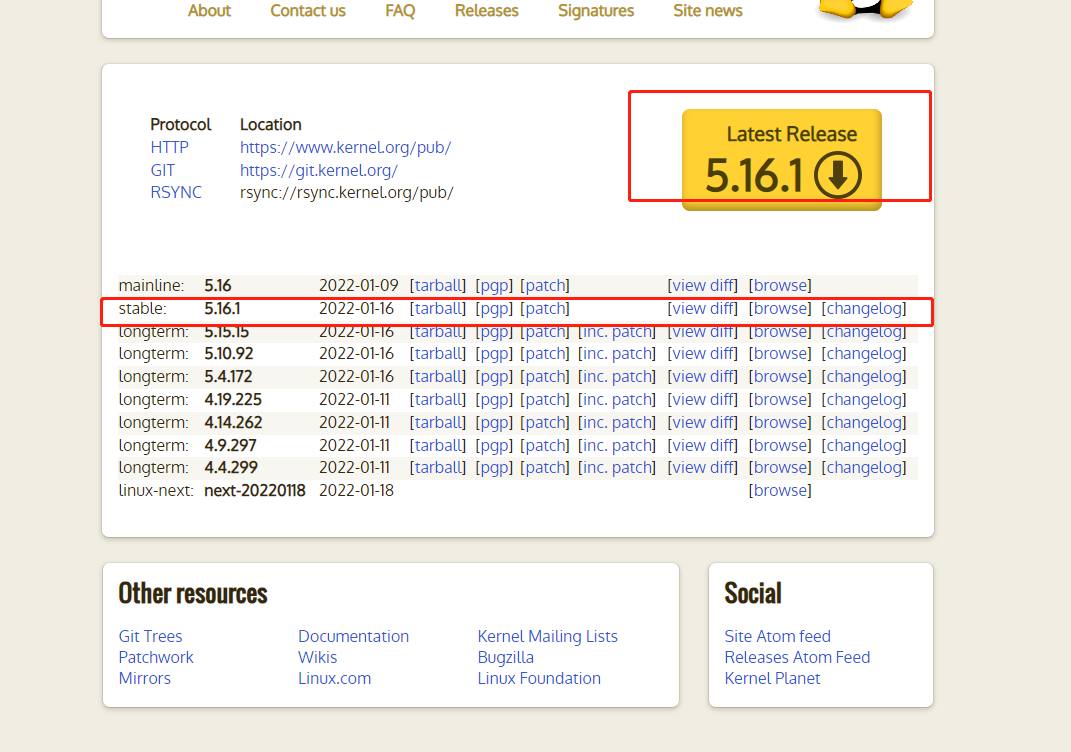The image size is (1071, 752).
Task: Browse stable 5.16.1 source
Action: click(x=780, y=309)
